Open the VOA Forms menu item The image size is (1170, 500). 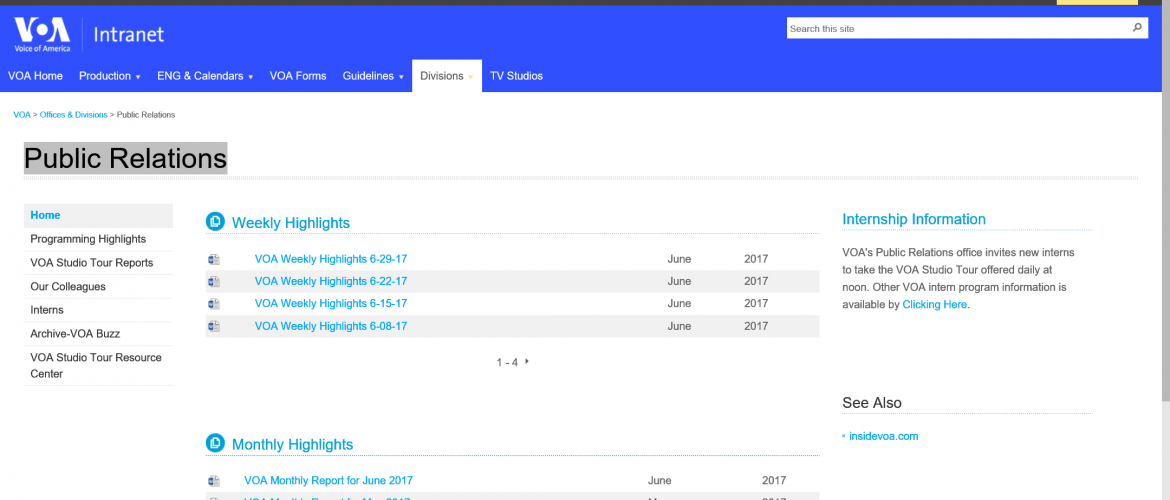298,76
